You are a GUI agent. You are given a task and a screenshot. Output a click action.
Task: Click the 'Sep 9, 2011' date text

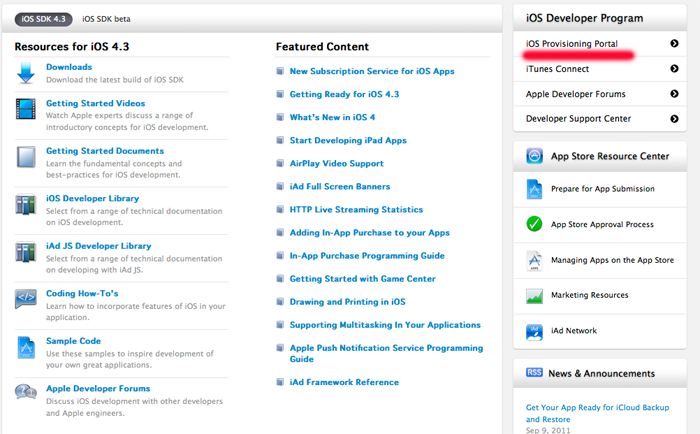coord(548,430)
